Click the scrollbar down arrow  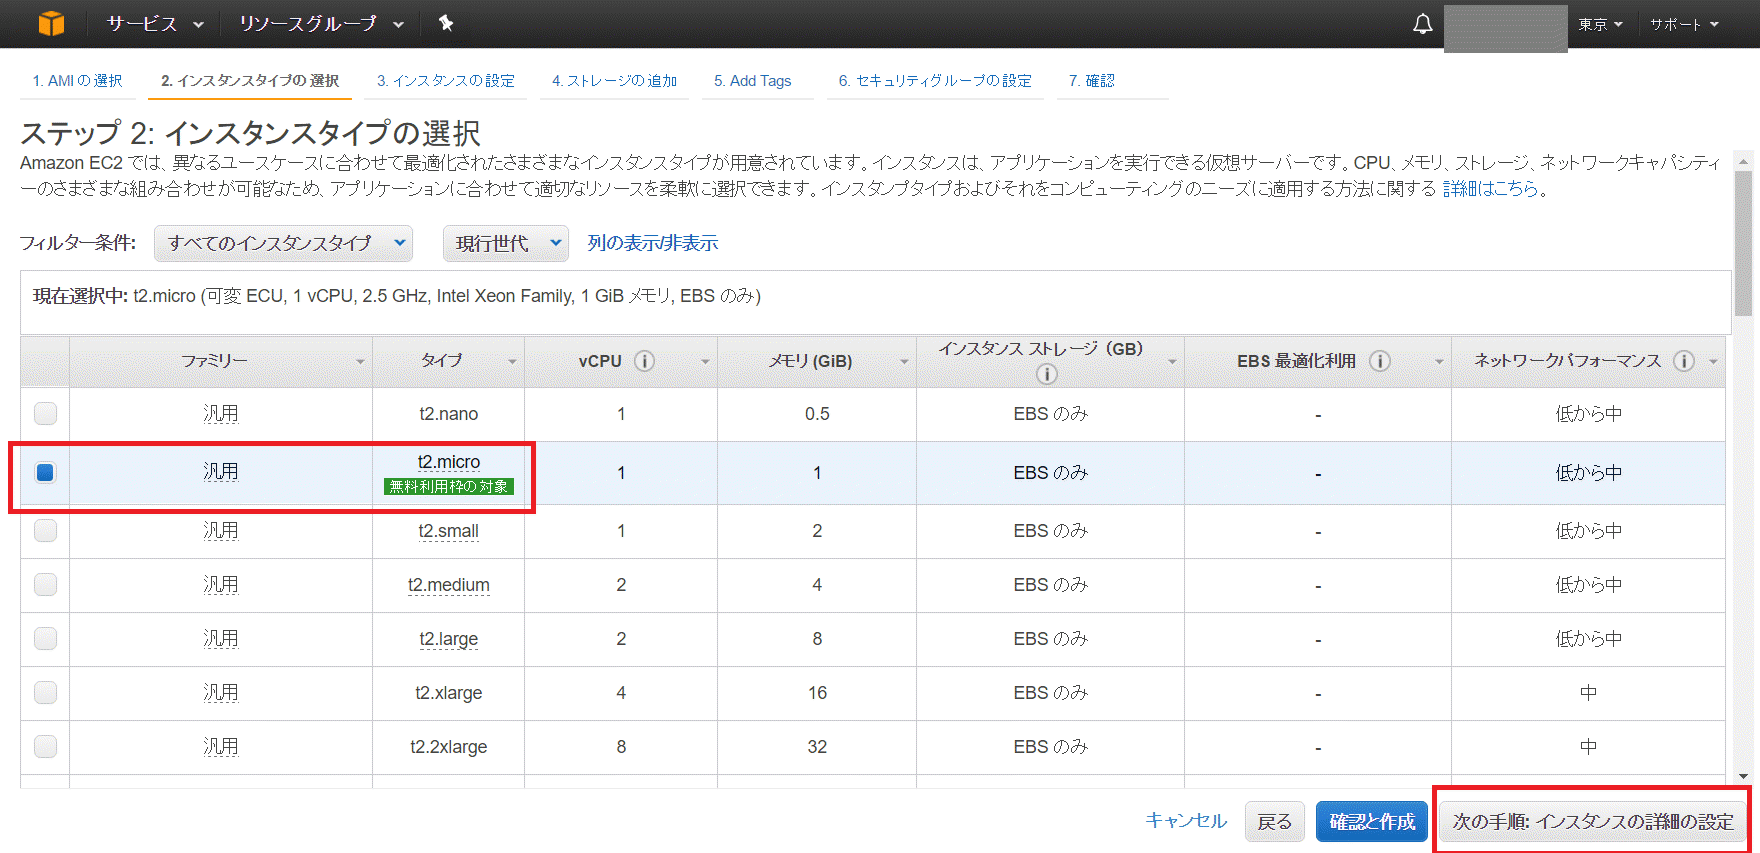coord(1743,776)
